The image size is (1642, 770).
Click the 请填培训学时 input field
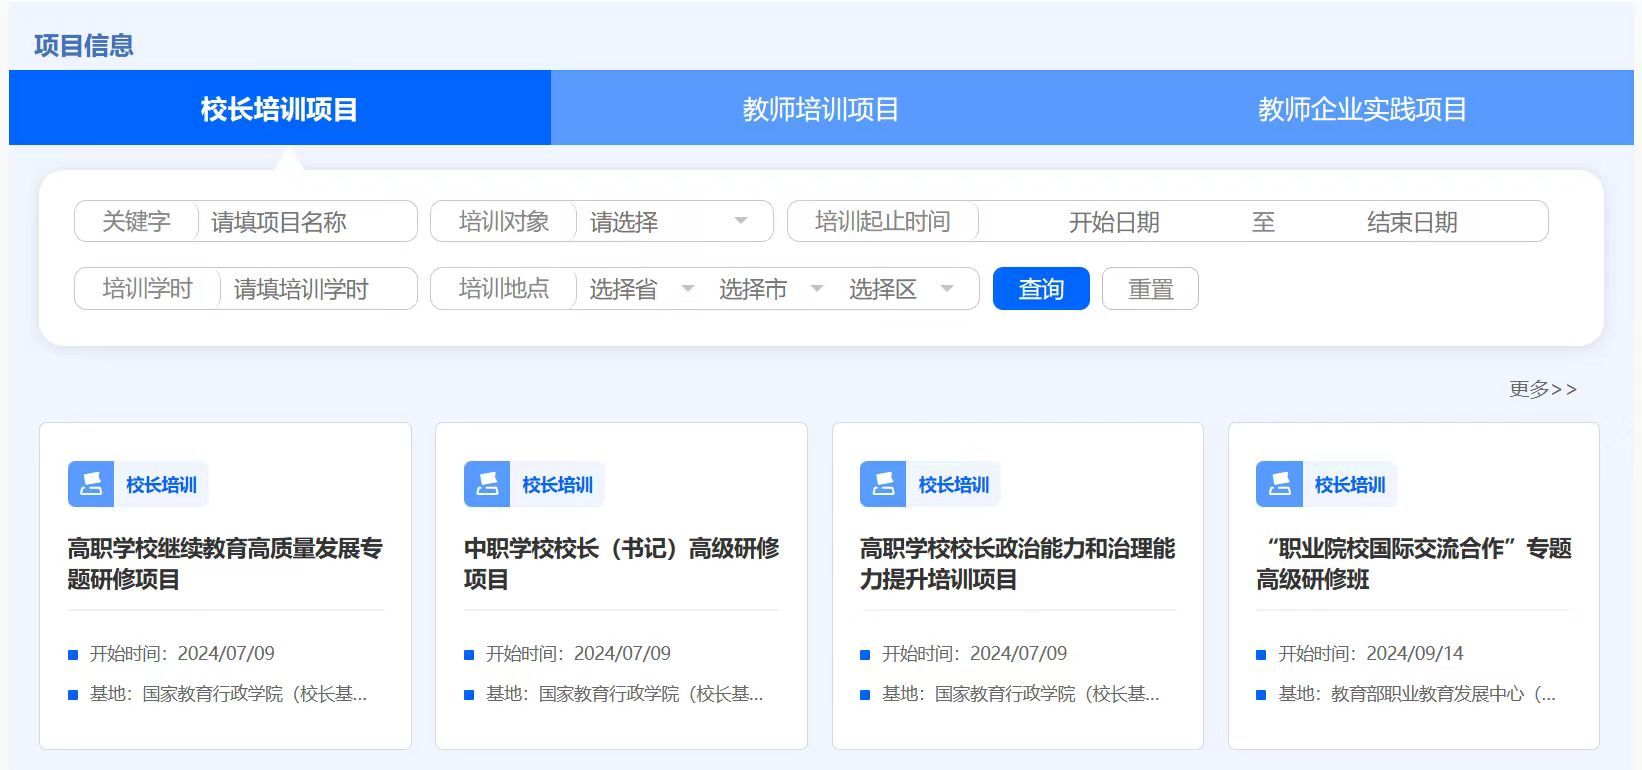pyautogui.click(x=315, y=290)
